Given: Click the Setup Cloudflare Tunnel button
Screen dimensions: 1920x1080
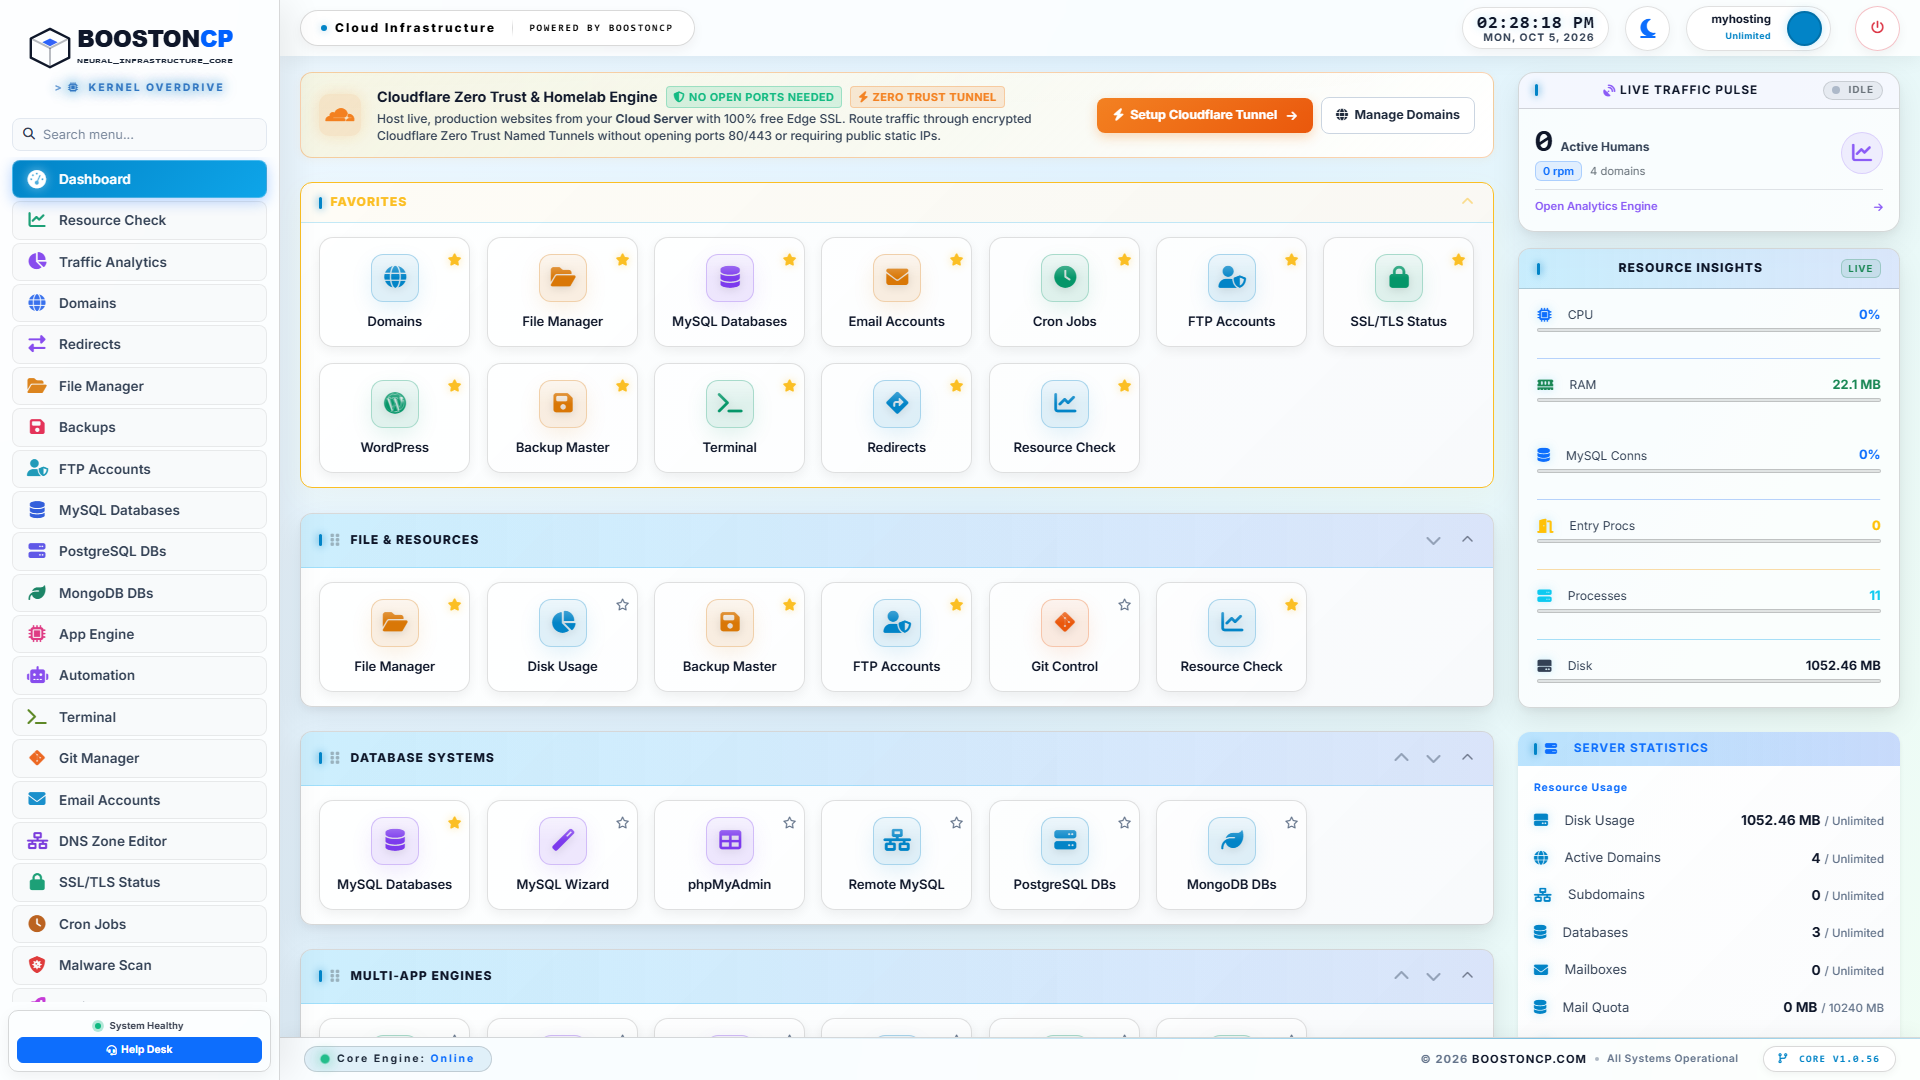Looking at the screenshot, I should (1204, 115).
